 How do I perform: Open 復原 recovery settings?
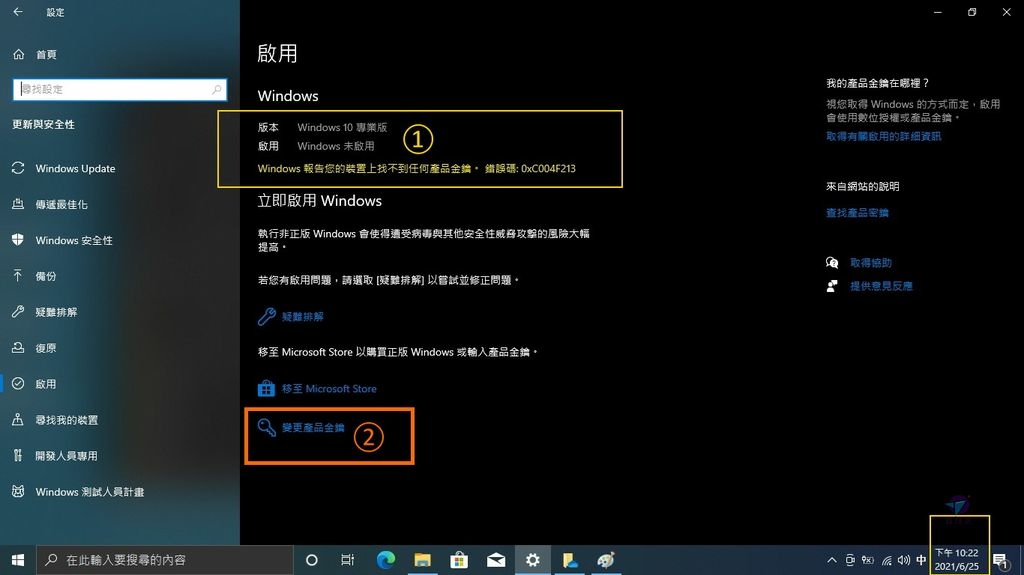[46, 348]
